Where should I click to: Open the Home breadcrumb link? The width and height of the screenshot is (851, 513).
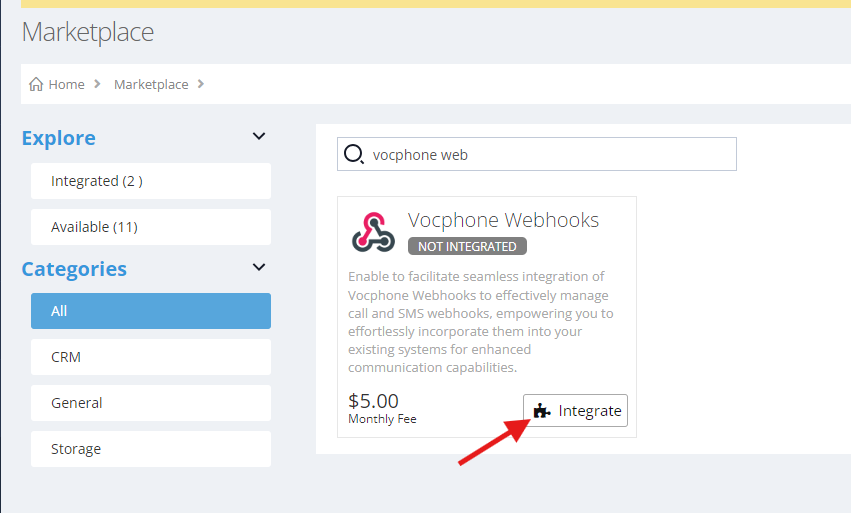(66, 84)
